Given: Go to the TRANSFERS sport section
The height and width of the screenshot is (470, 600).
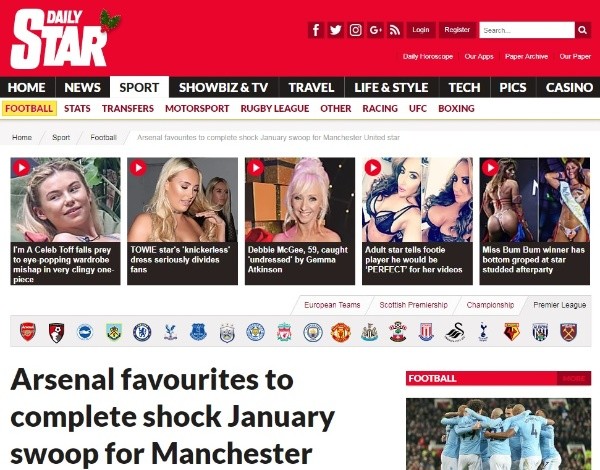Looking at the screenshot, I should point(128,109).
